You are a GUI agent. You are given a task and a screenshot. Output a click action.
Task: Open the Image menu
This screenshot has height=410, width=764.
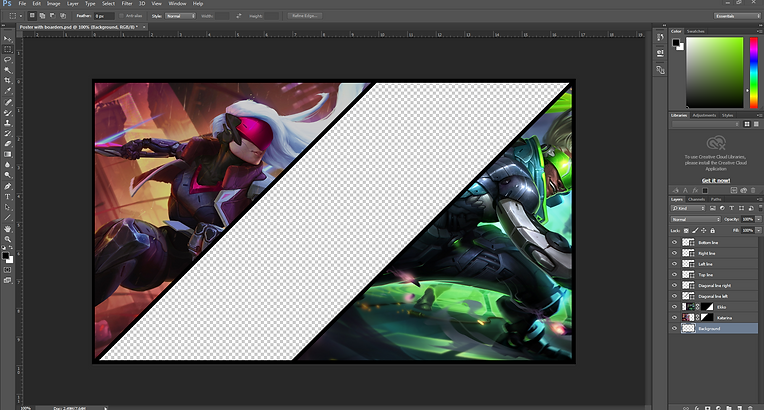click(54, 3)
